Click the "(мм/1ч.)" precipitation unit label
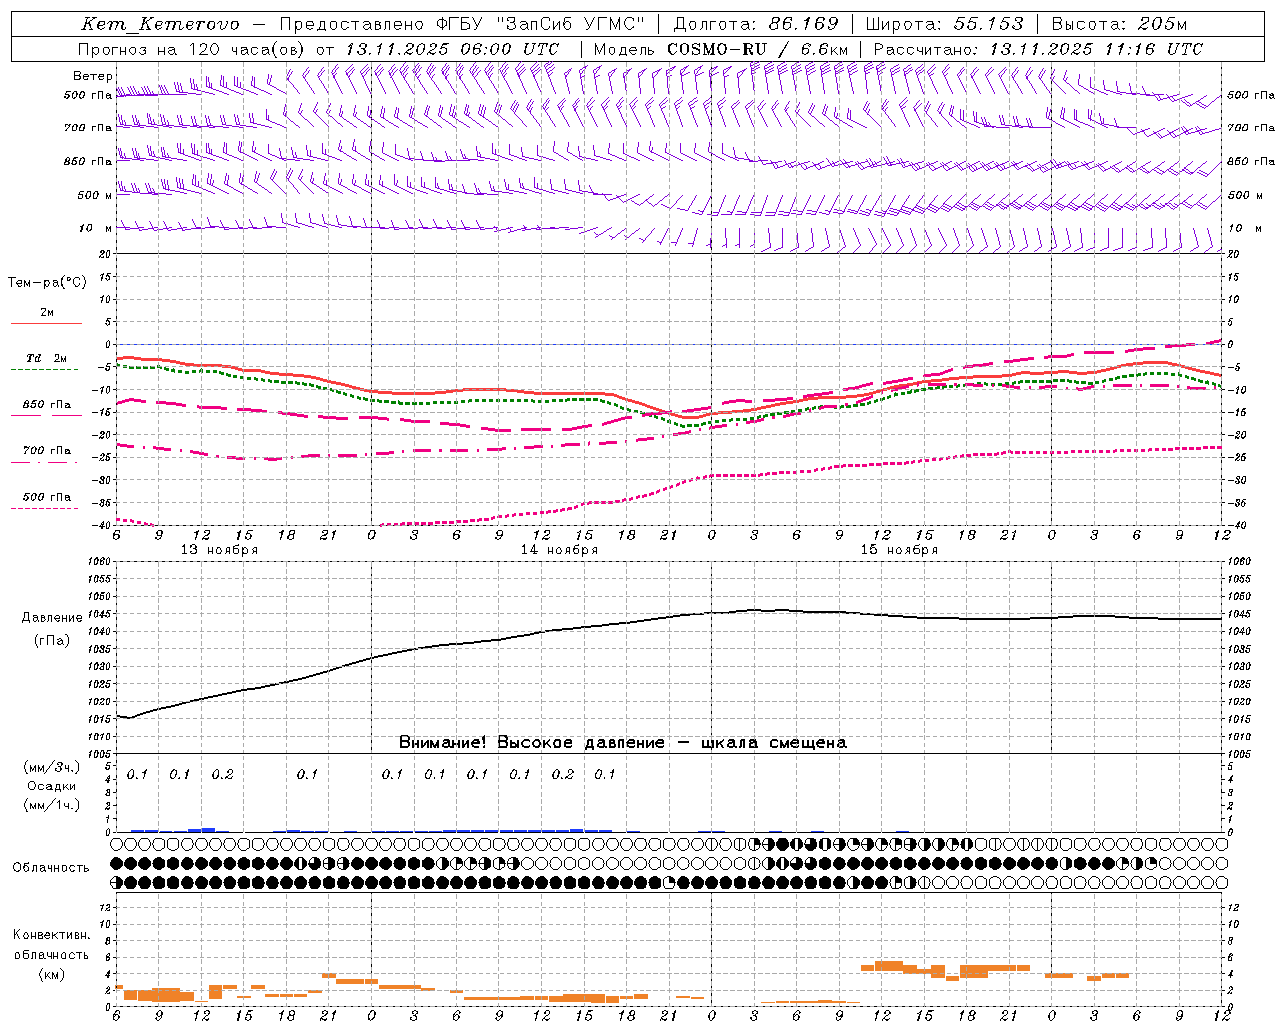 coord(52,805)
